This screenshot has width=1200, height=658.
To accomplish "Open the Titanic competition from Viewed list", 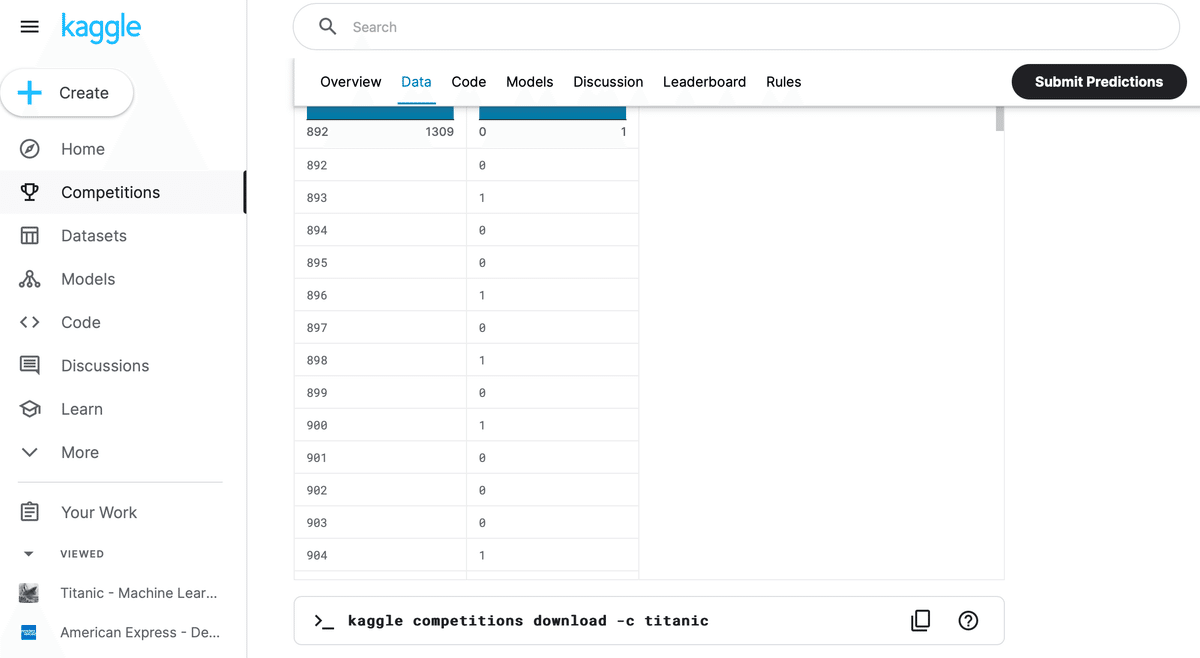I will 138,592.
